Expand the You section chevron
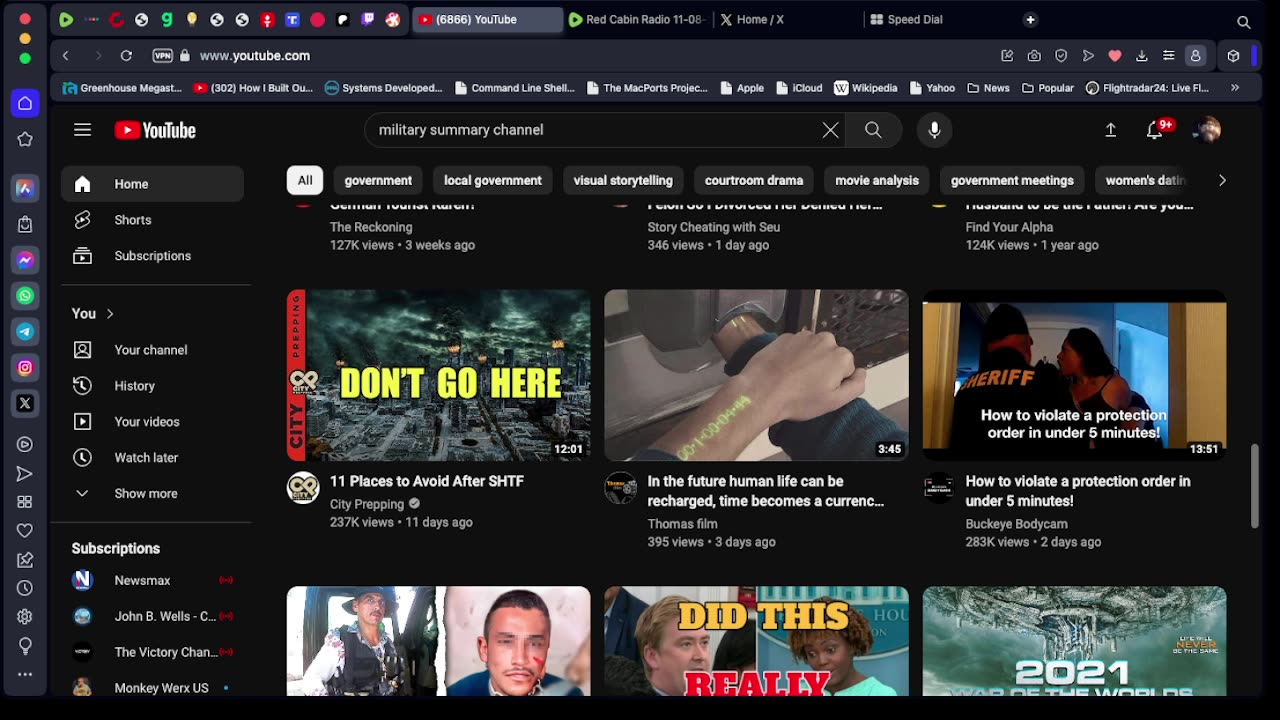Image resolution: width=1280 pixels, height=720 pixels. (110, 314)
